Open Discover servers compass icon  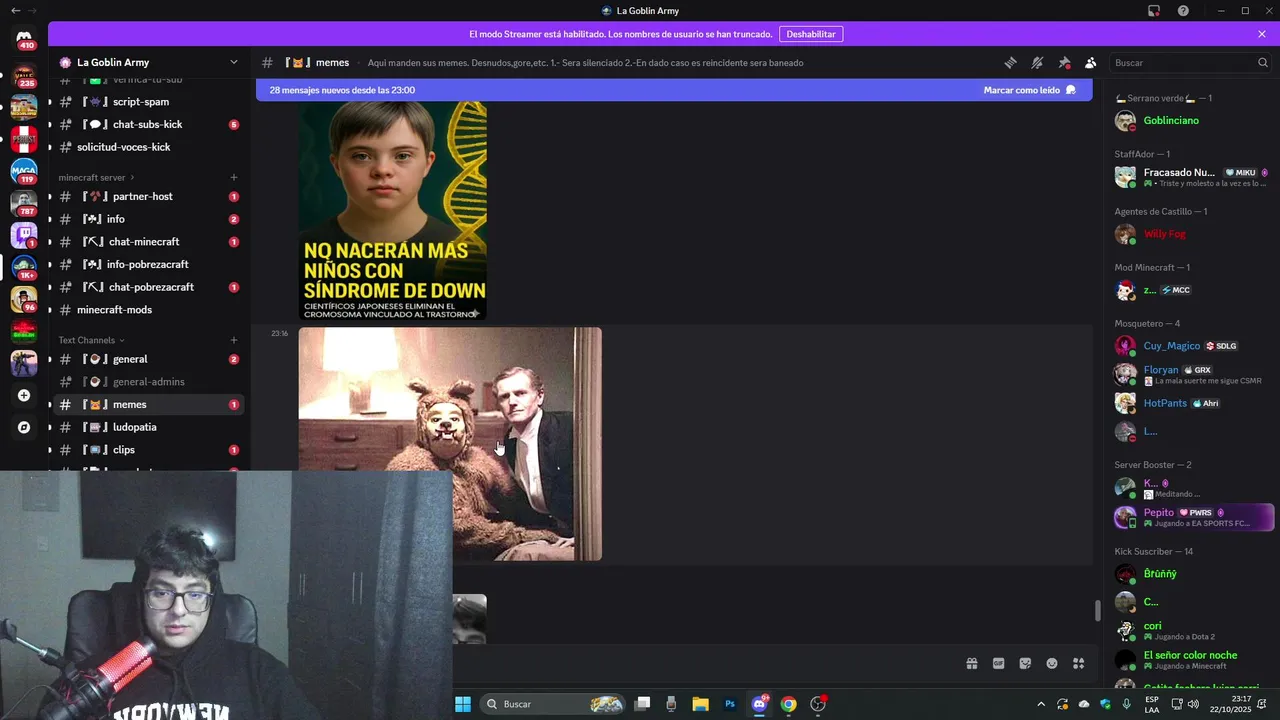coord(24,427)
